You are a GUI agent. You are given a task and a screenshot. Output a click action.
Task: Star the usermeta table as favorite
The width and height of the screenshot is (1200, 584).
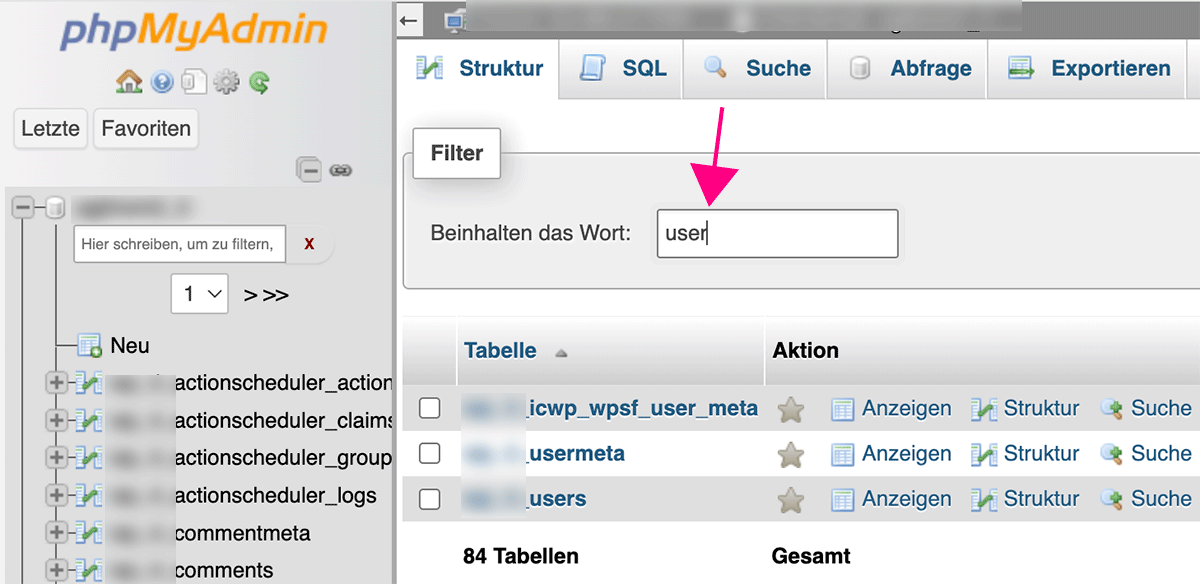pos(791,454)
